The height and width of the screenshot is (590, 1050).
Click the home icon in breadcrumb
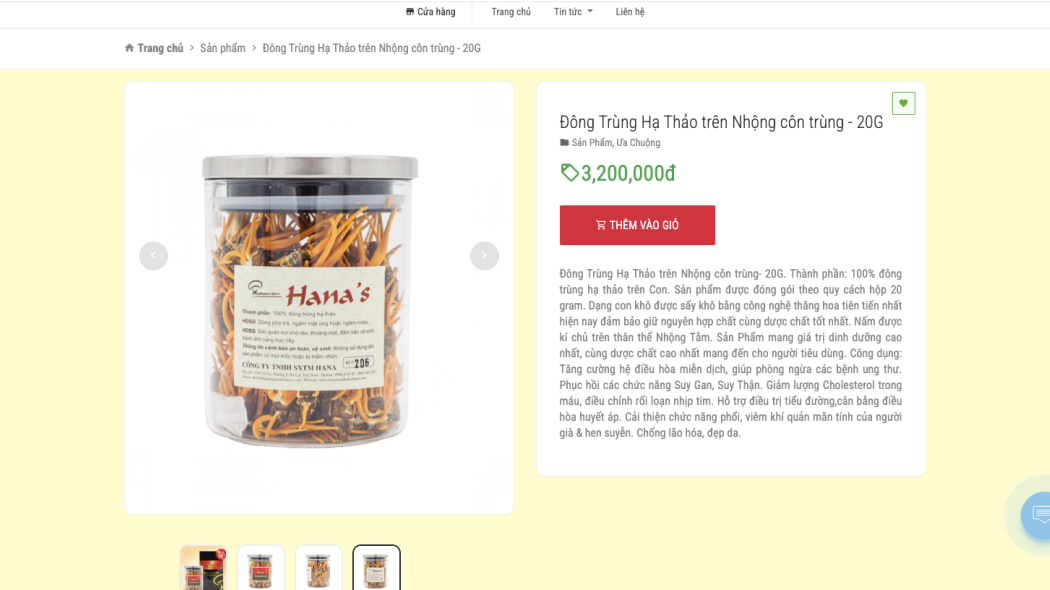129,48
